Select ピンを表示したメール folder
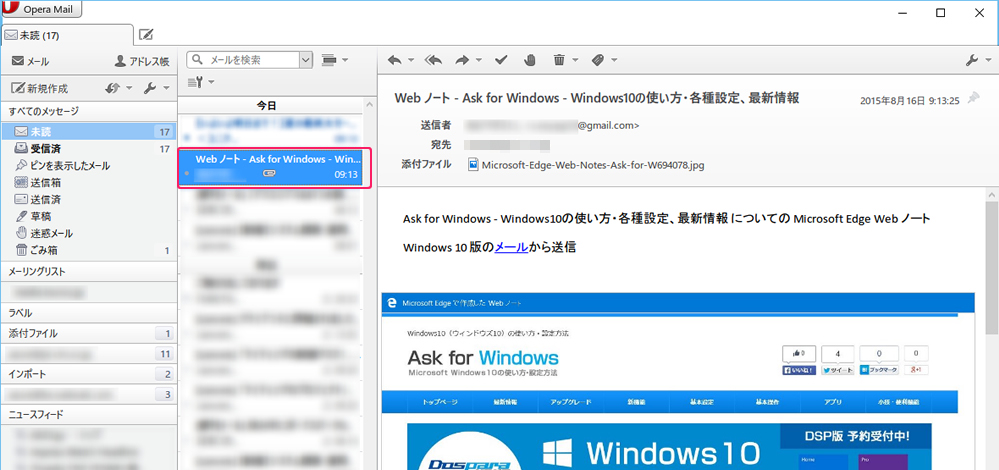Screen dimensions: 999x470 (x=89, y=166)
